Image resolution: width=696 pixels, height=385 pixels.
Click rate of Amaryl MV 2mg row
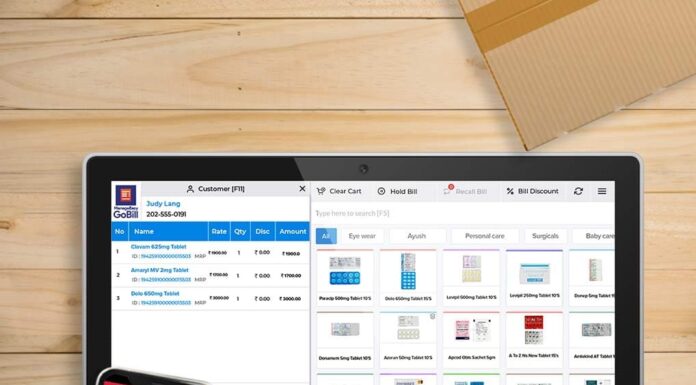[218, 275]
